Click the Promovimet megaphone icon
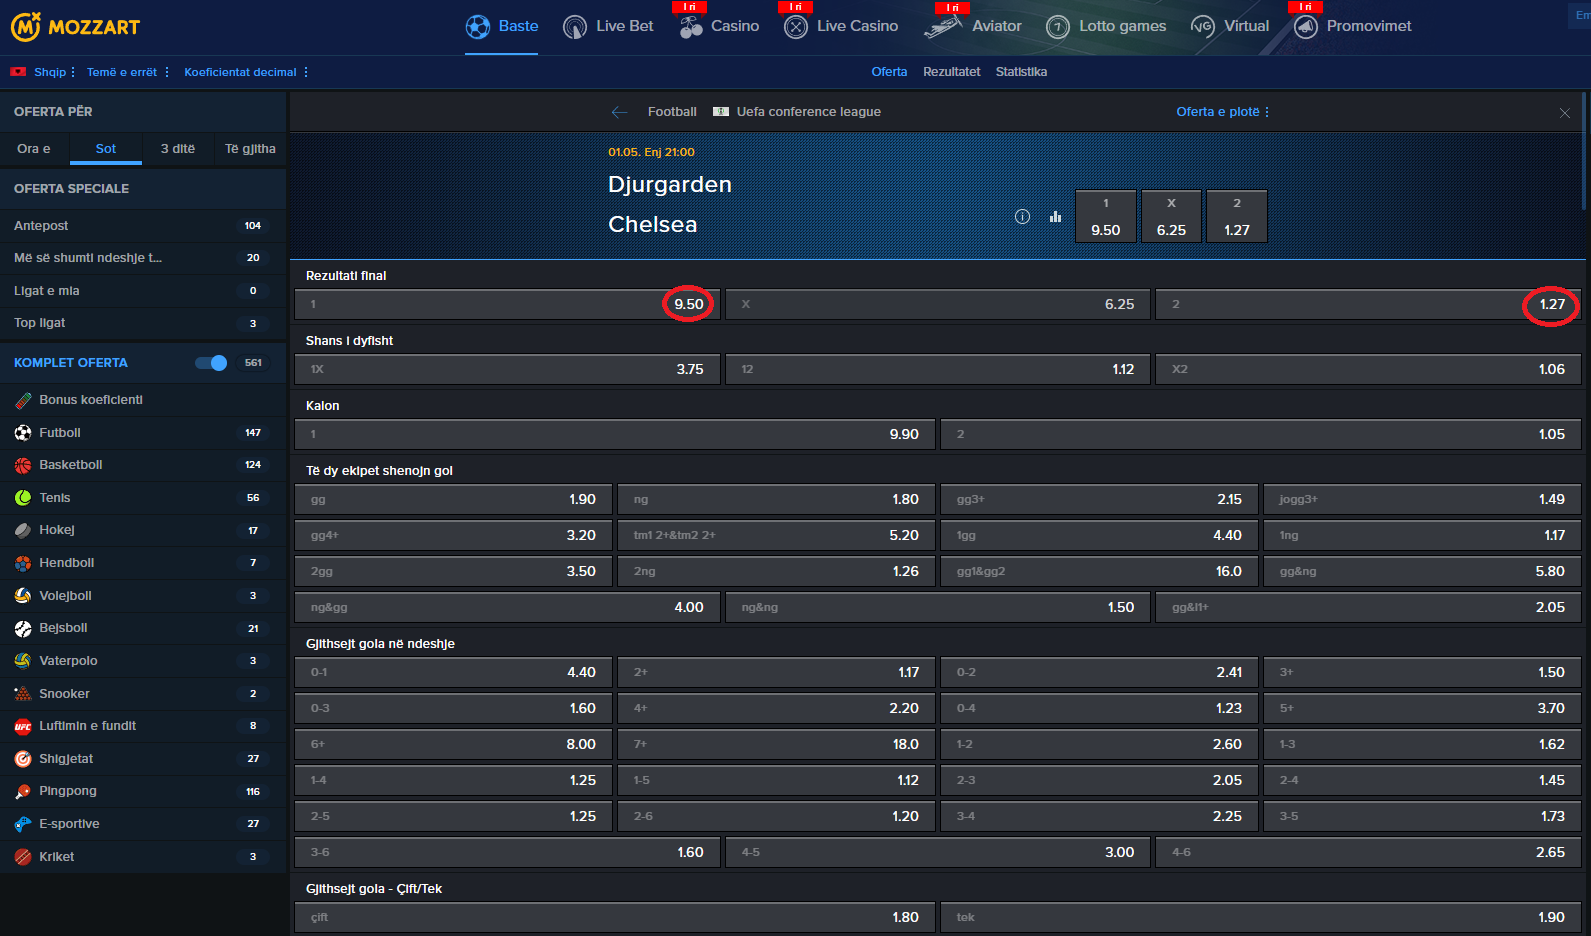The image size is (1591, 936). pyautogui.click(x=1306, y=27)
